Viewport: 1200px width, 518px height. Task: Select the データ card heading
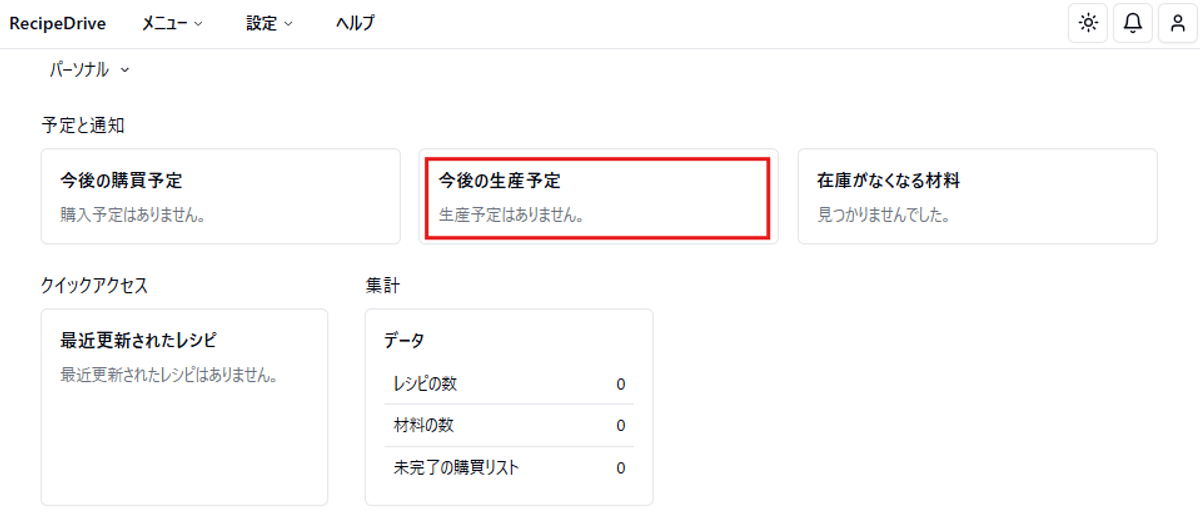coord(404,341)
